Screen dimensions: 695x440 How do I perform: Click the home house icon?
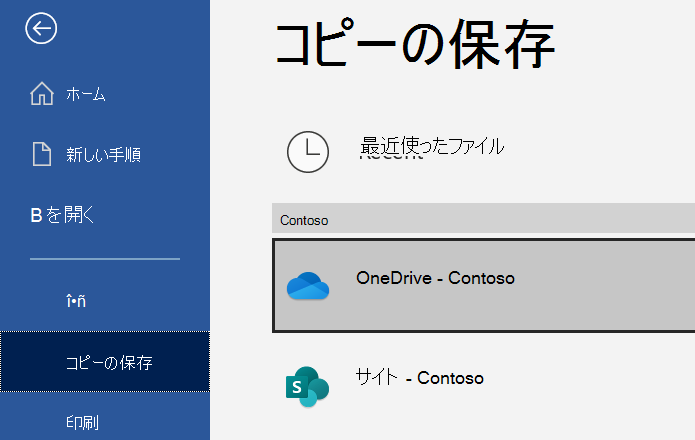click(x=42, y=93)
